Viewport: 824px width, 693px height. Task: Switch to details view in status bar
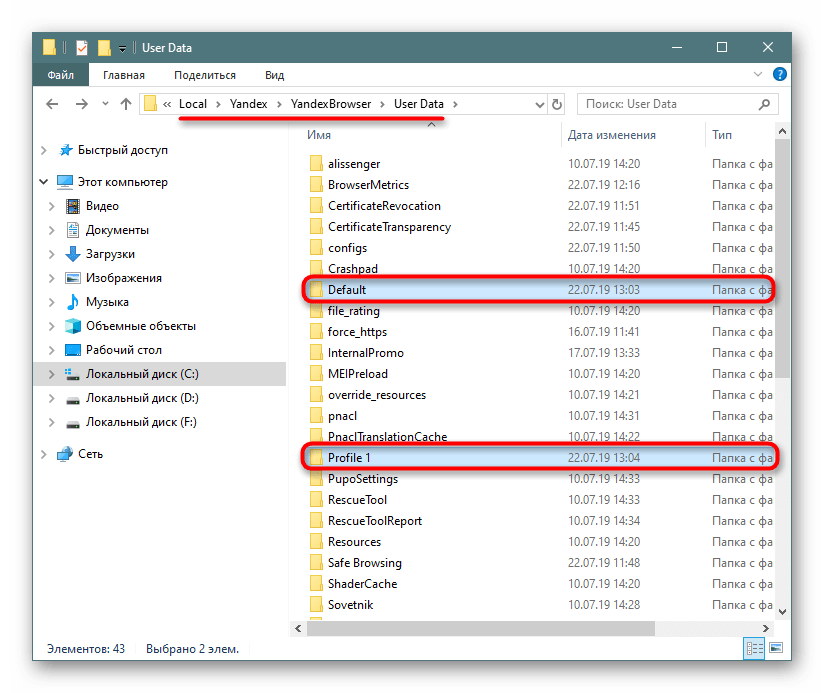click(756, 649)
